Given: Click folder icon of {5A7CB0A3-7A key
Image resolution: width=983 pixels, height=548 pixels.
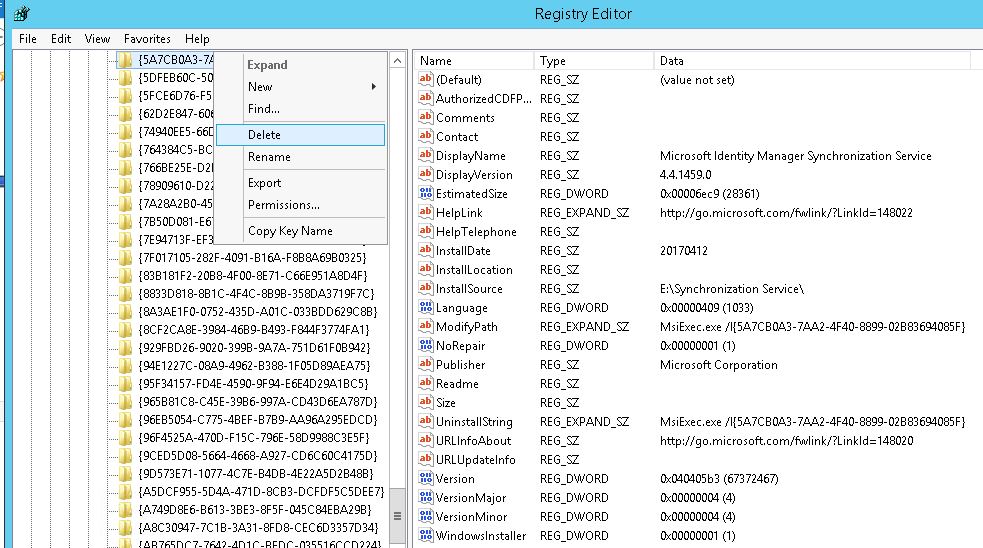Looking at the screenshot, I should tap(125, 60).
